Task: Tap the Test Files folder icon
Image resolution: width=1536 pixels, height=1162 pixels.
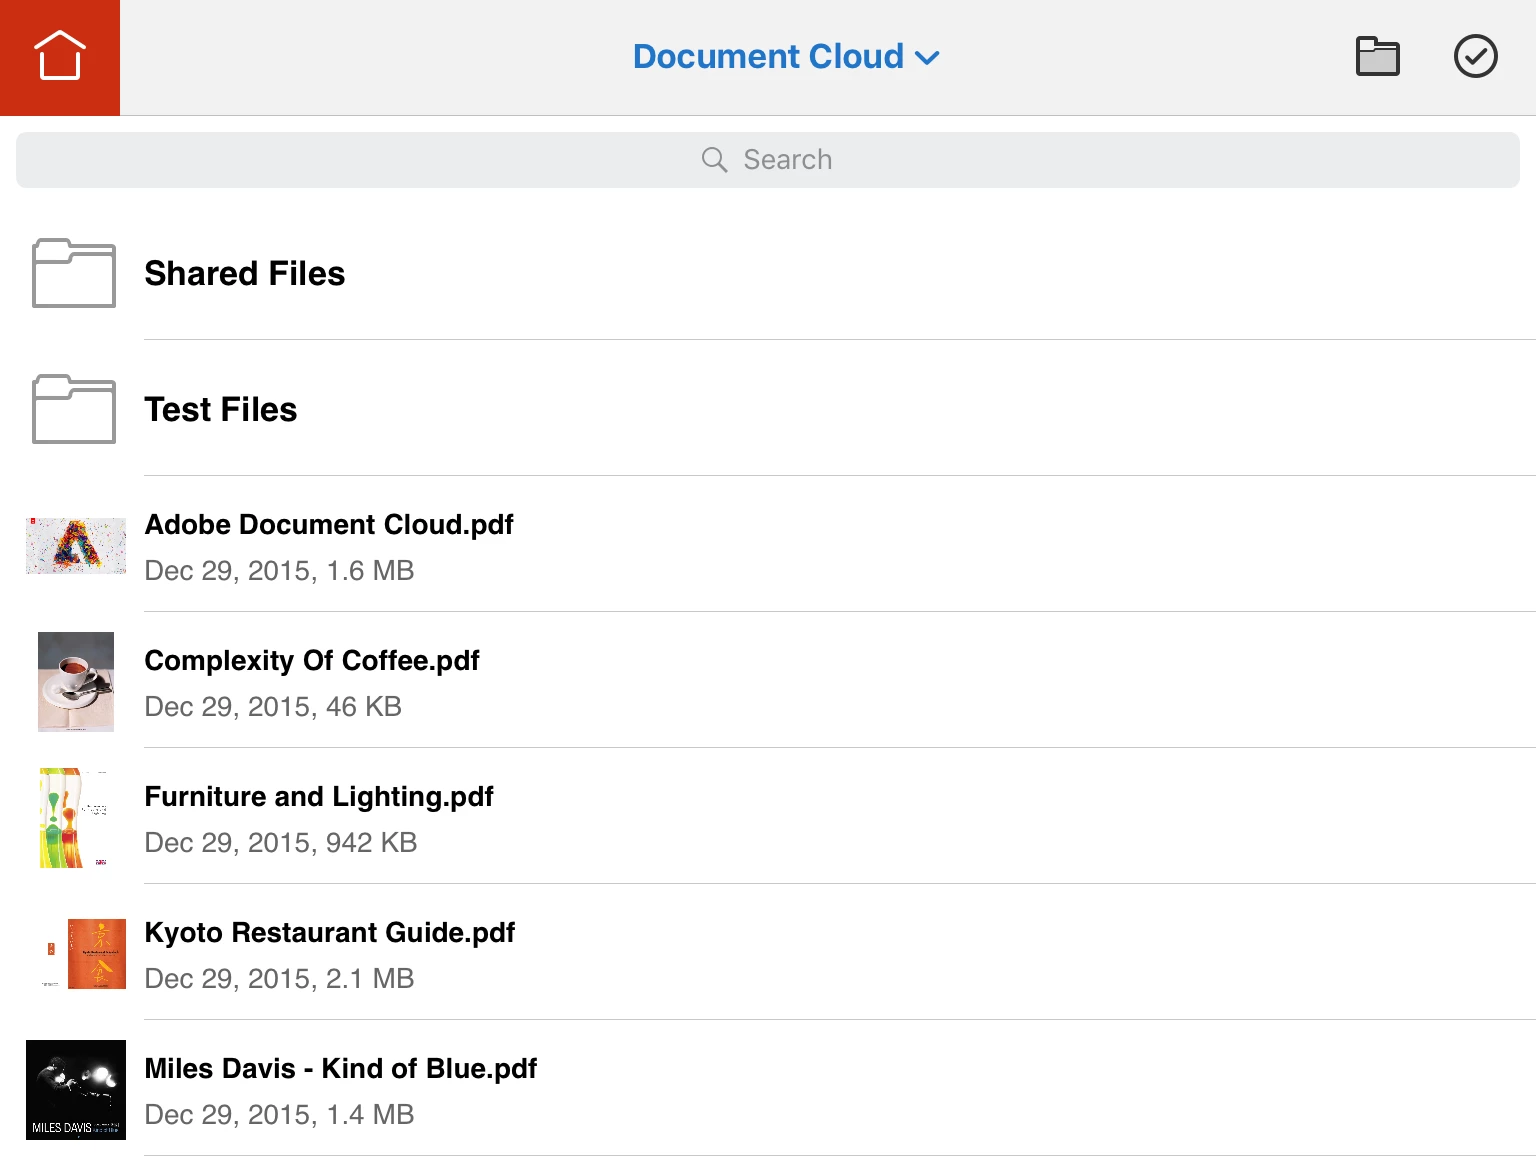Action: [x=74, y=409]
